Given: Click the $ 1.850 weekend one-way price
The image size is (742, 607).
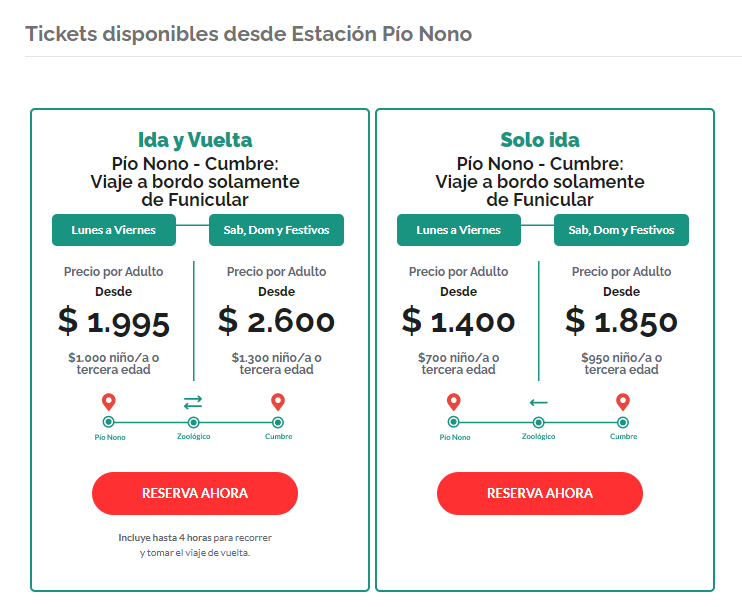Looking at the screenshot, I should tap(621, 322).
